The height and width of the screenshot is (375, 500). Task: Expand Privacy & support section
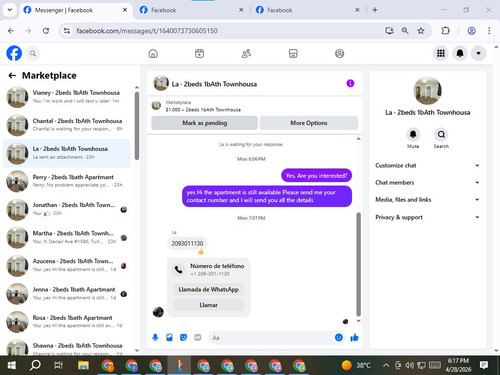pyautogui.click(x=427, y=217)
